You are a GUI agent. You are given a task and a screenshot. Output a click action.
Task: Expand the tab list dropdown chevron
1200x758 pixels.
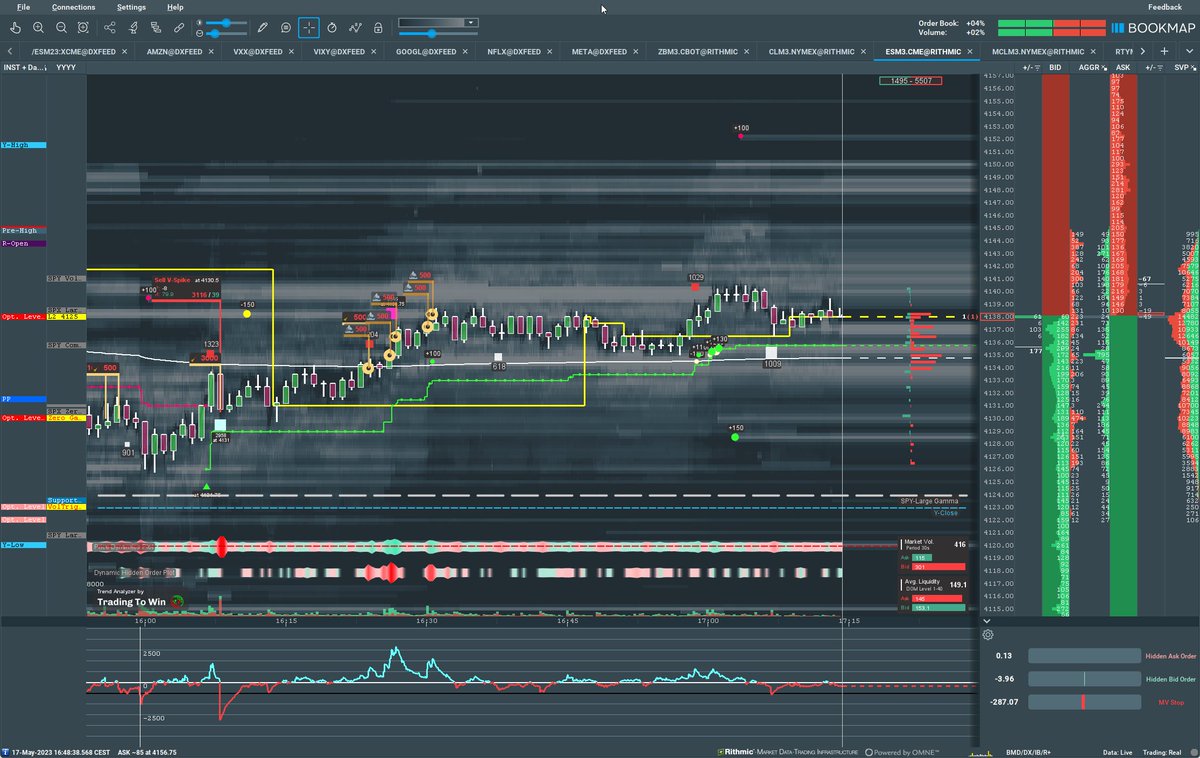1188,51
